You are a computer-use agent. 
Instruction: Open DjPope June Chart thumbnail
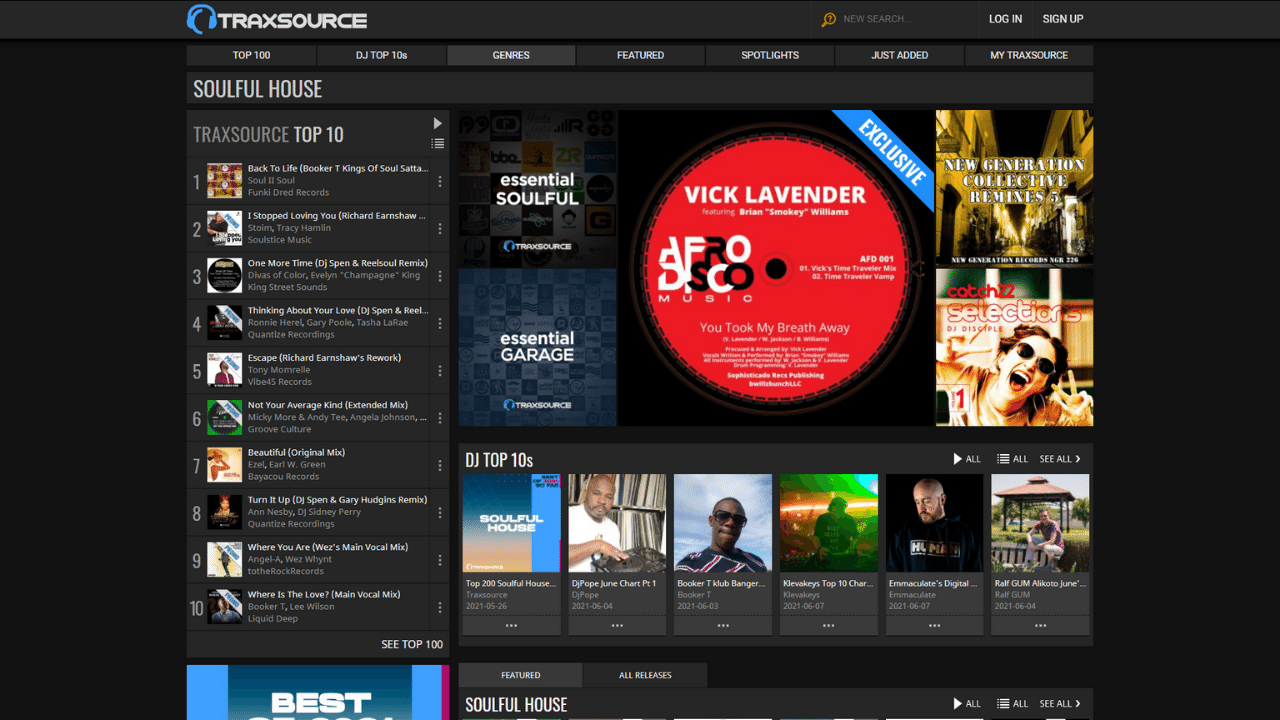[617, 523]
